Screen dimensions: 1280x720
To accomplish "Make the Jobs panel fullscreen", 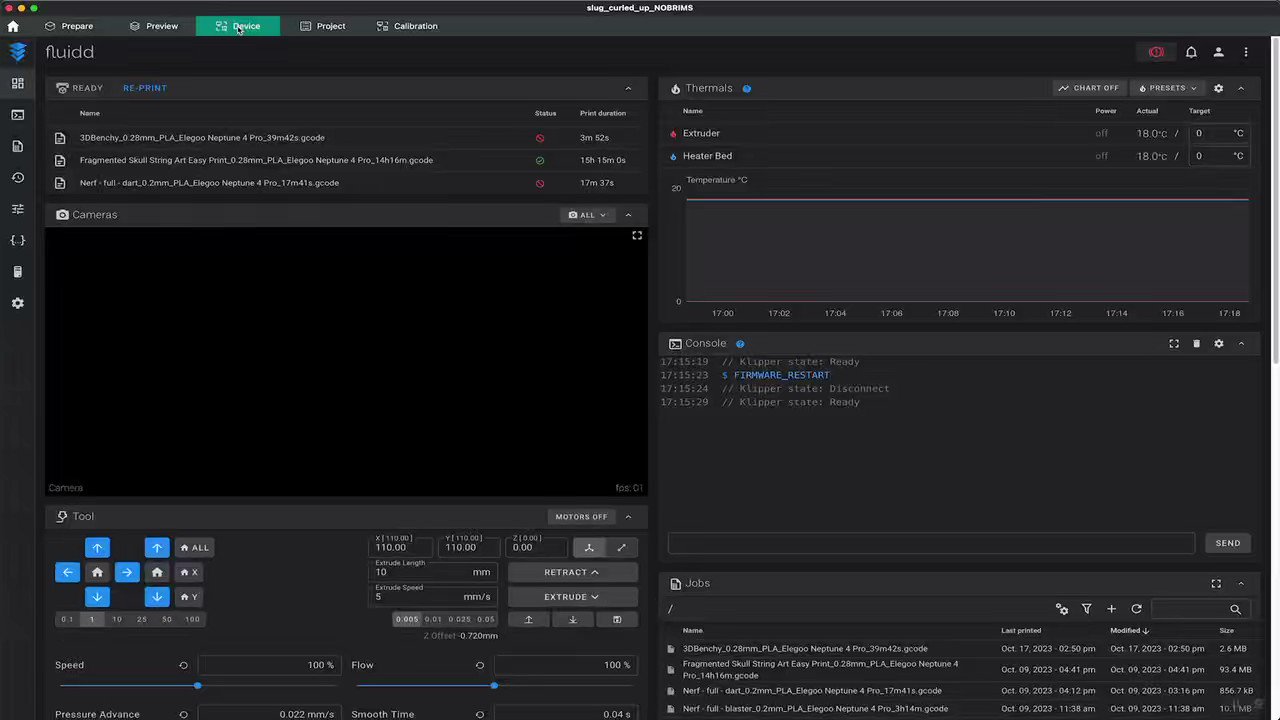I will (1216, 584).
